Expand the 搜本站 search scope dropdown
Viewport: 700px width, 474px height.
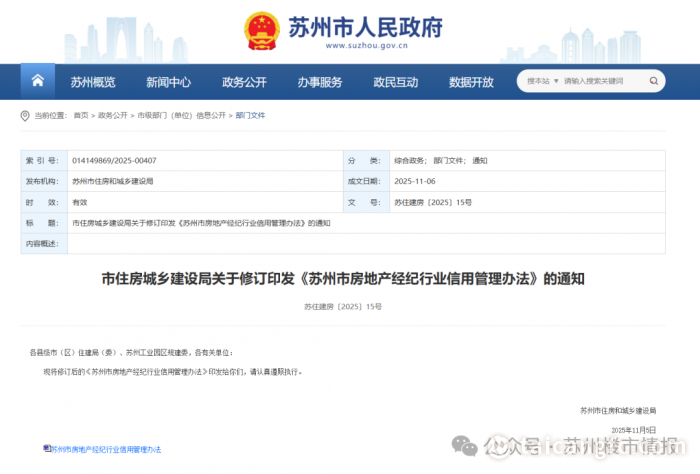point(540,81)
